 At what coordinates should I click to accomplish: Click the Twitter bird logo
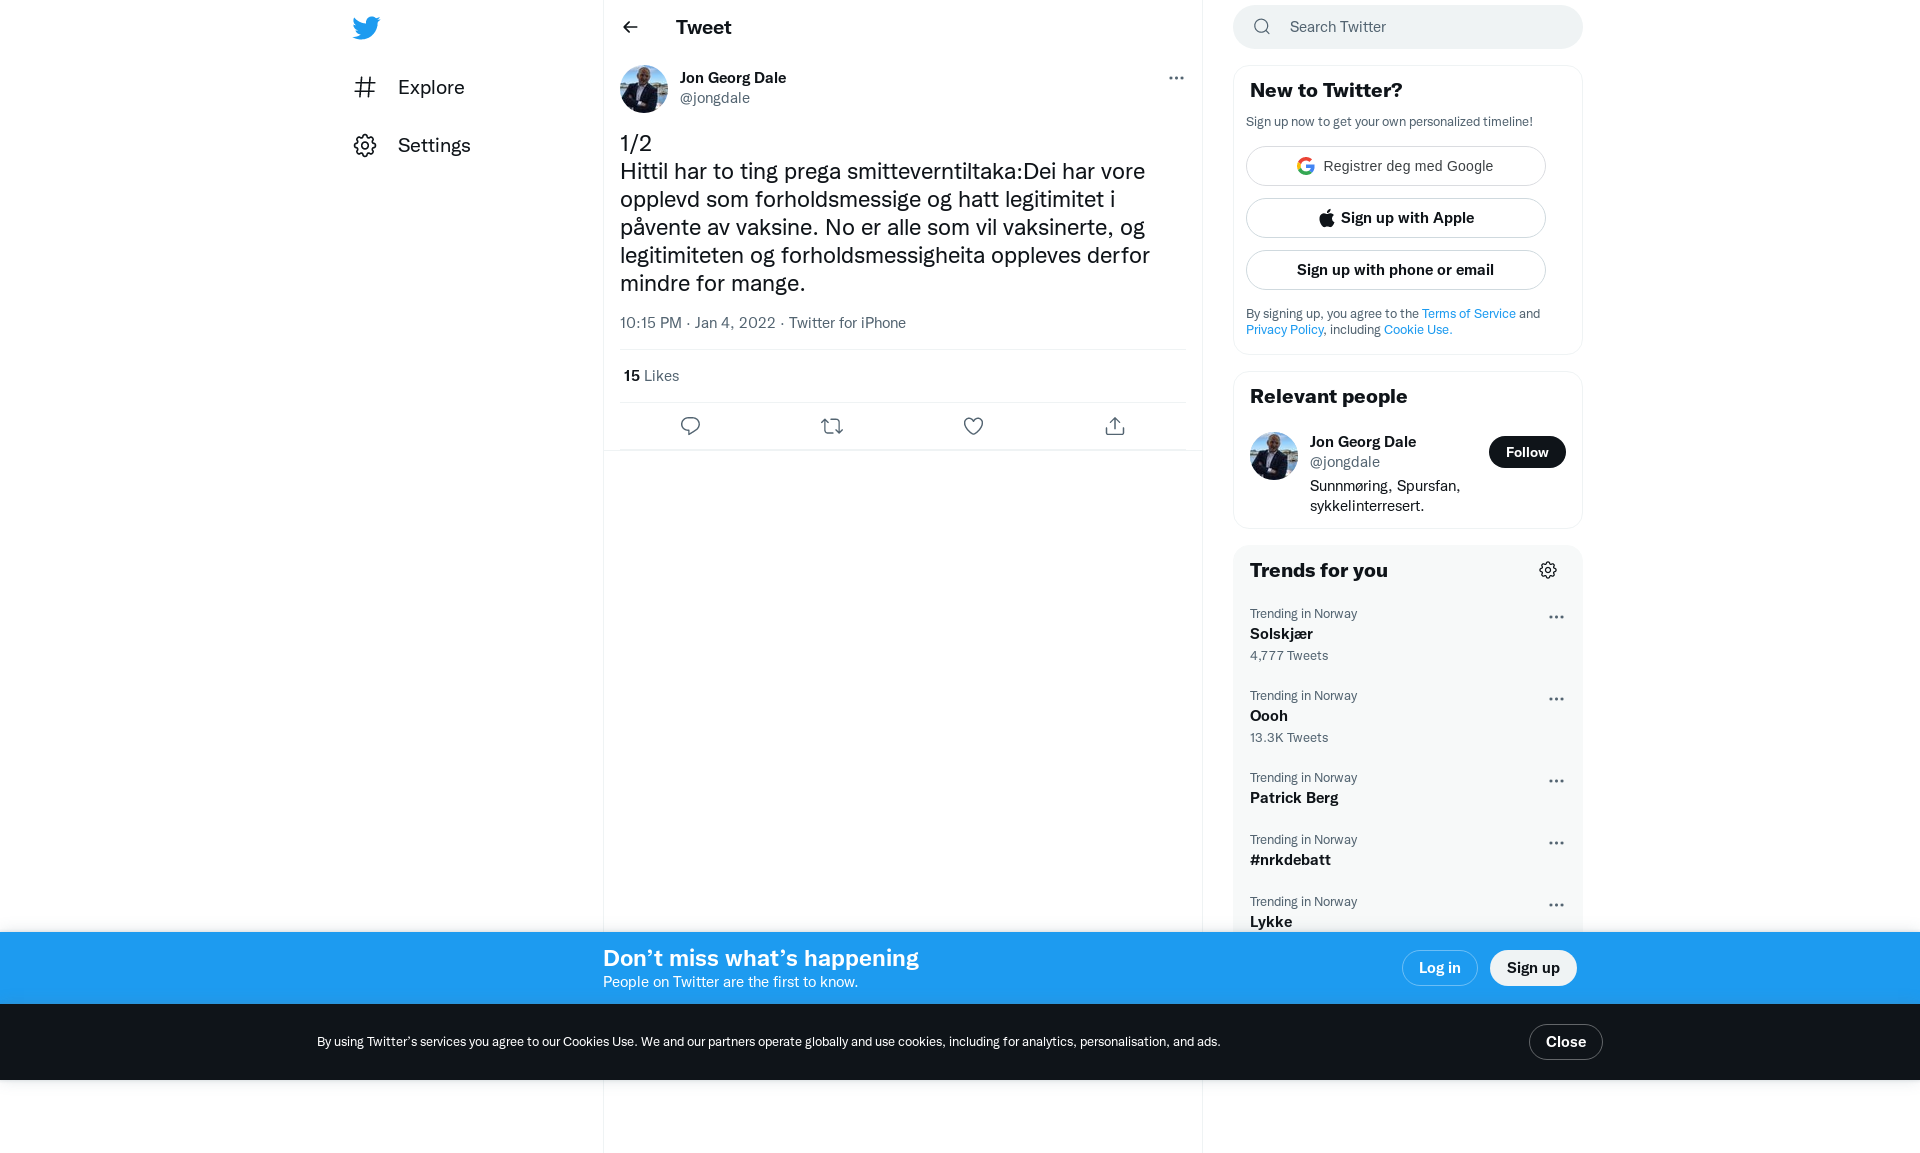point(366,27)
